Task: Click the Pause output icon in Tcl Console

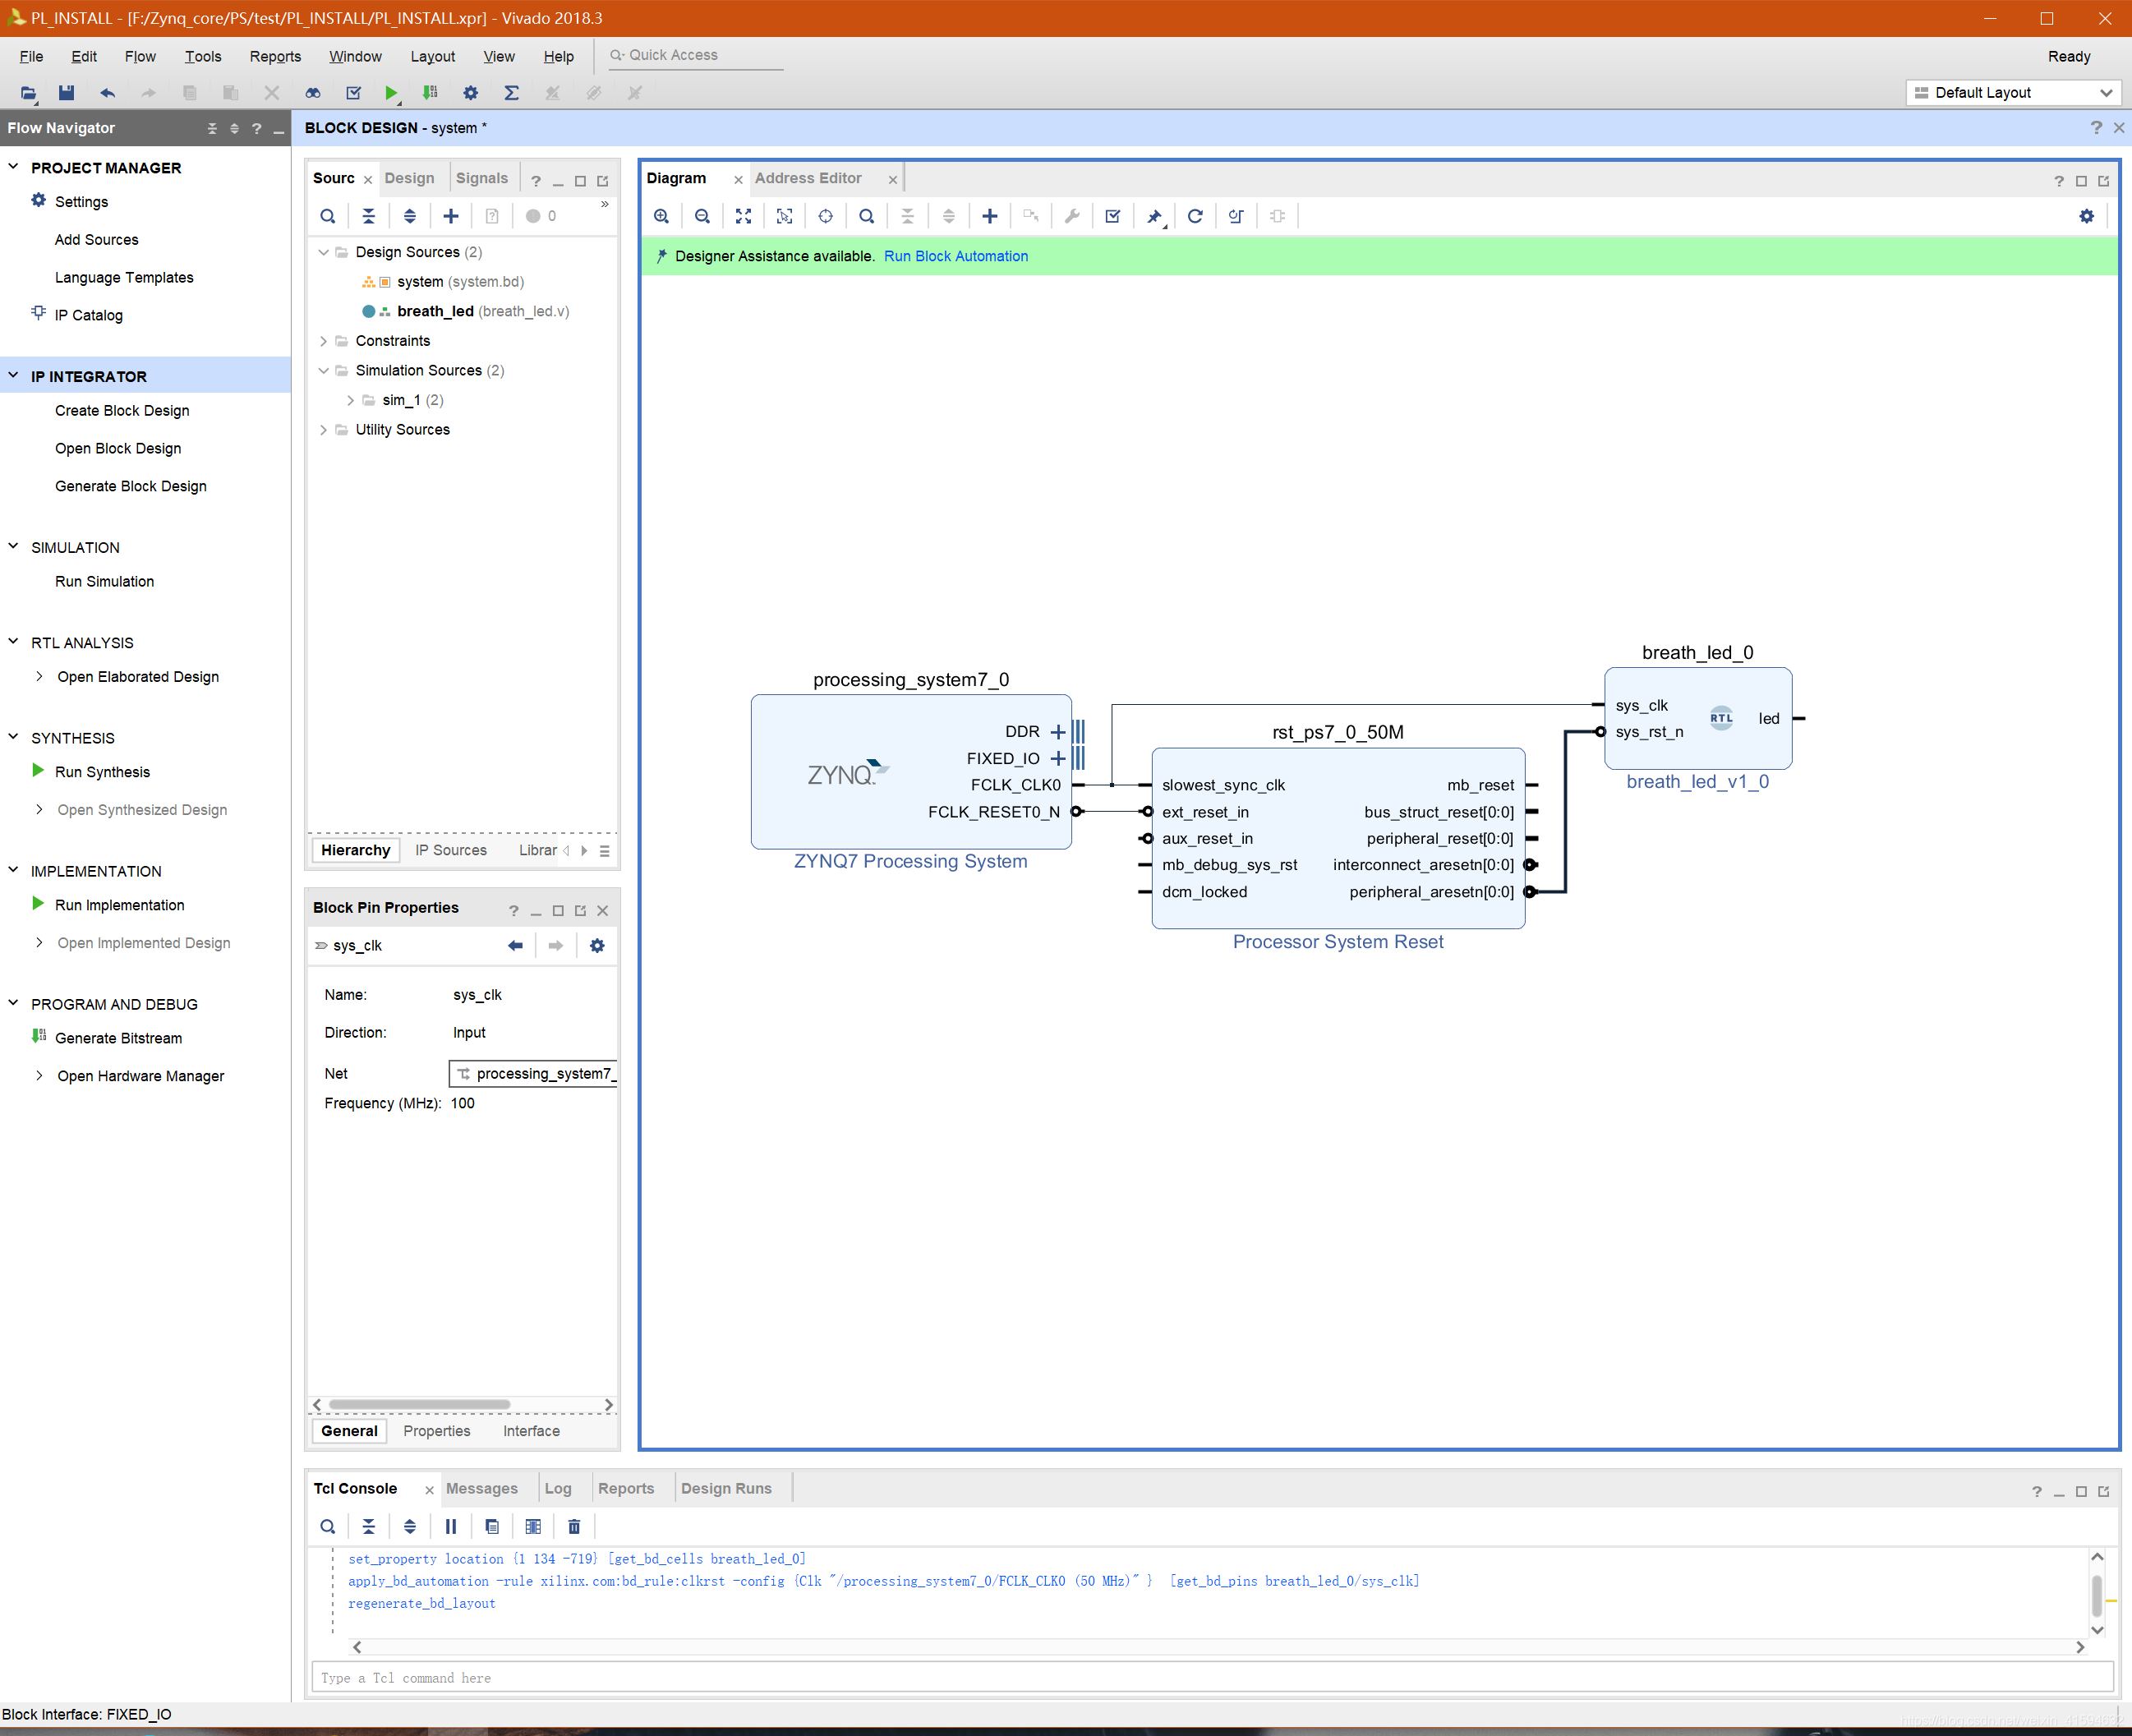Action: coord(451,1526)
